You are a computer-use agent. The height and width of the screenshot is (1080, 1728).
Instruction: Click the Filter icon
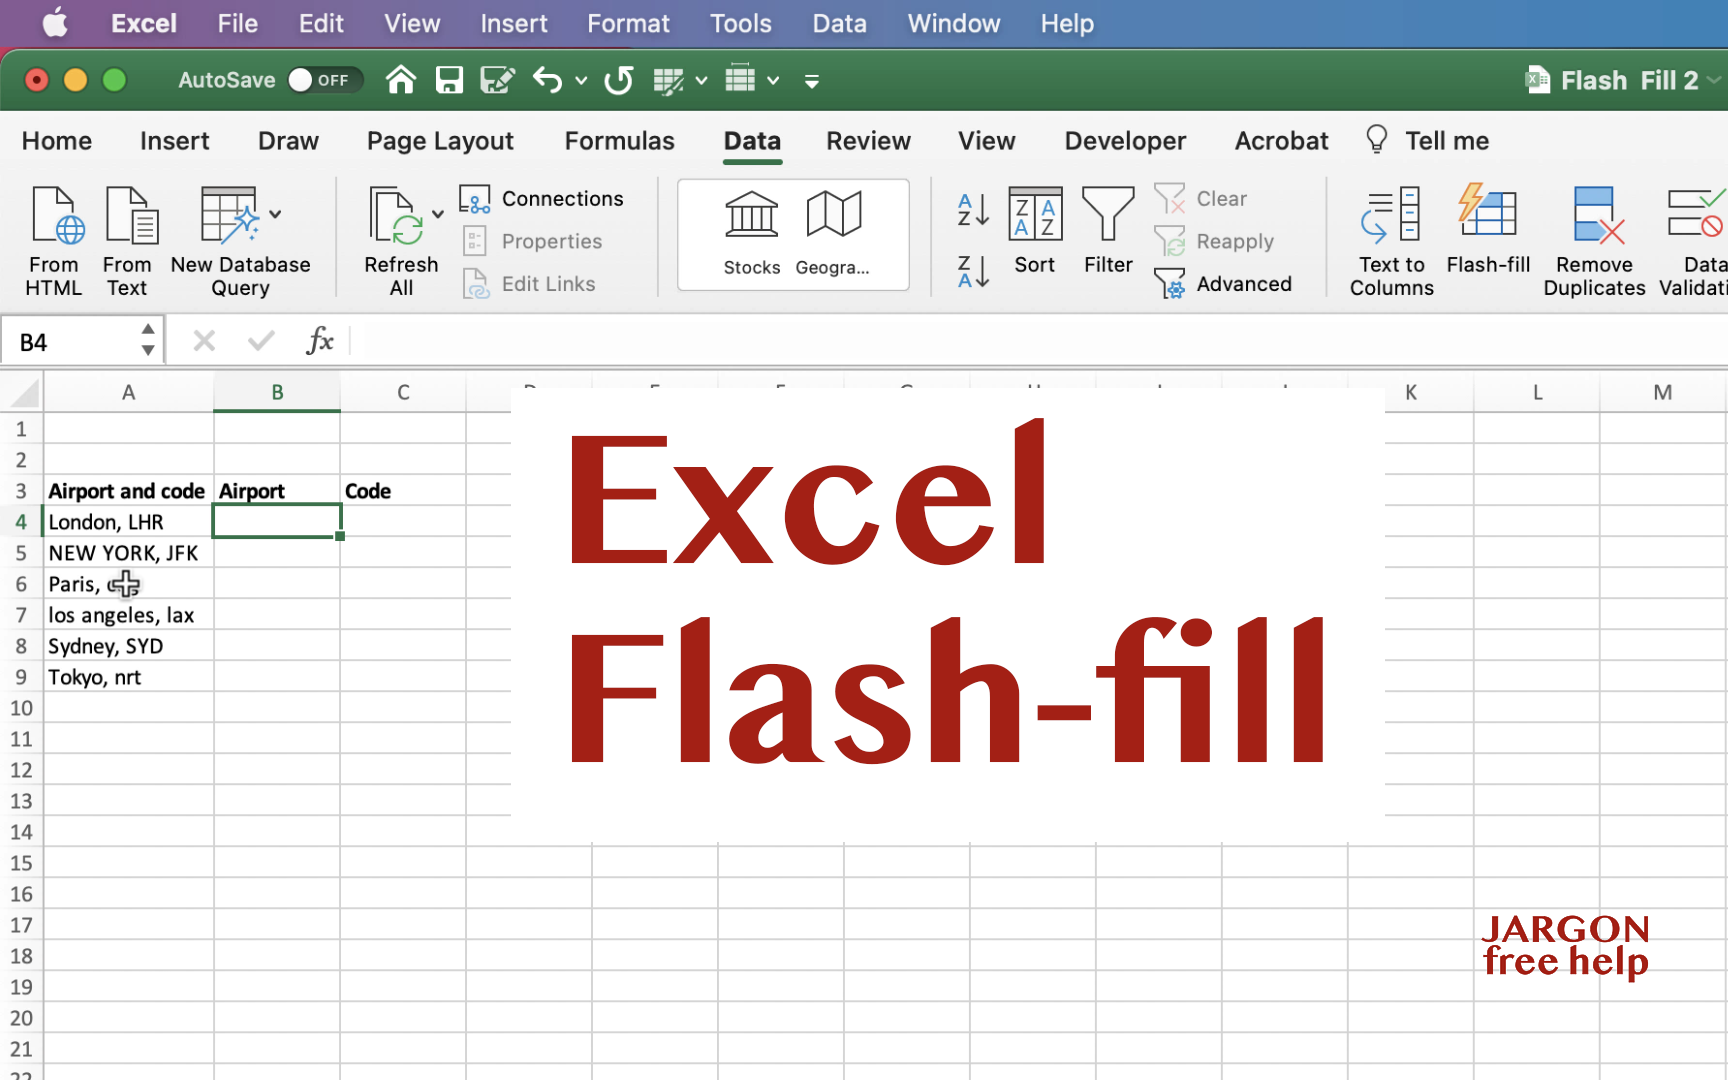point(1108,230)
